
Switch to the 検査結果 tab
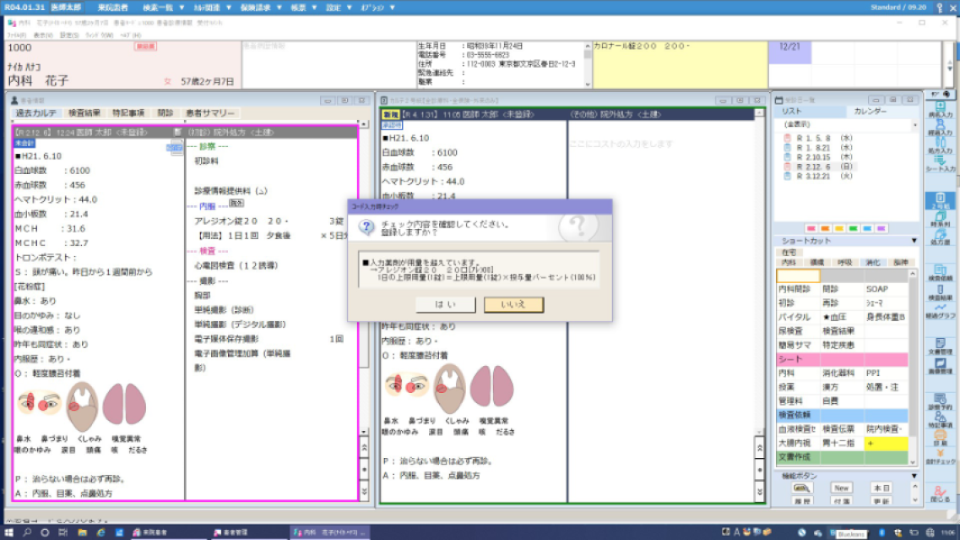(x=85, y=114)
